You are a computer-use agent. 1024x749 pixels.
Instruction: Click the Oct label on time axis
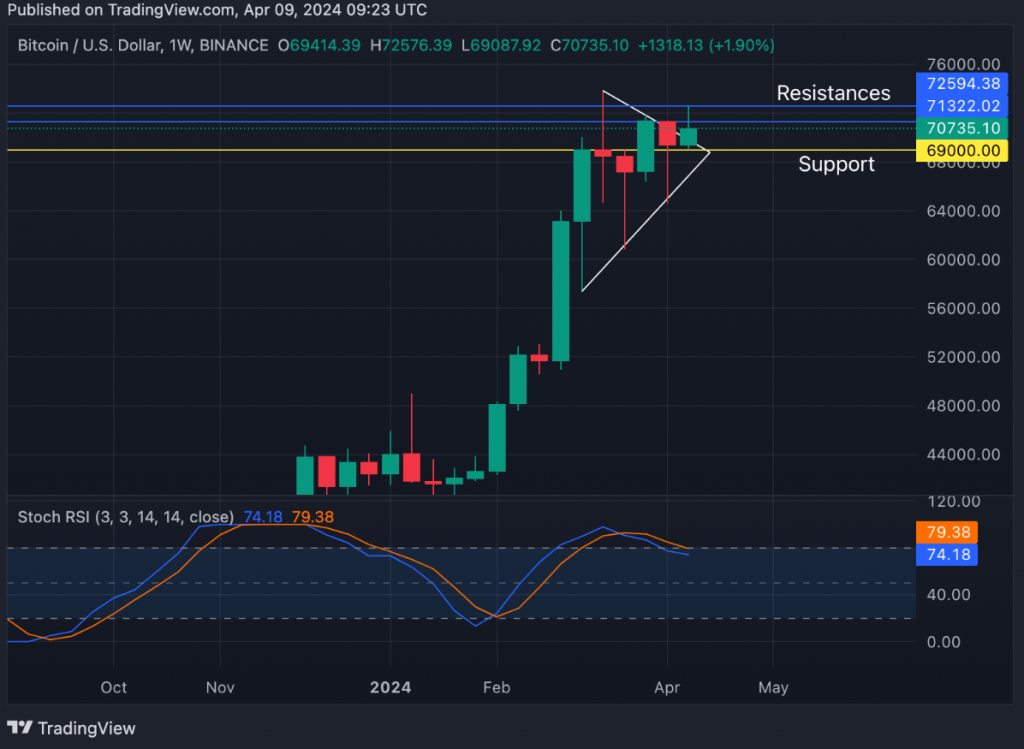114,688
